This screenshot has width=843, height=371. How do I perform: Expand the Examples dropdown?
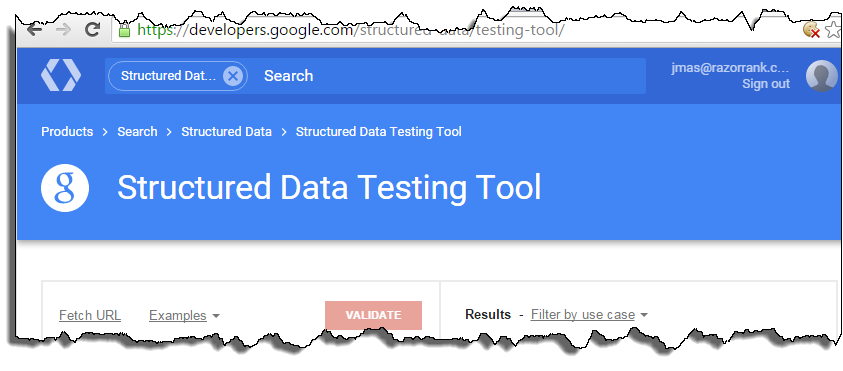coord(184,316)
